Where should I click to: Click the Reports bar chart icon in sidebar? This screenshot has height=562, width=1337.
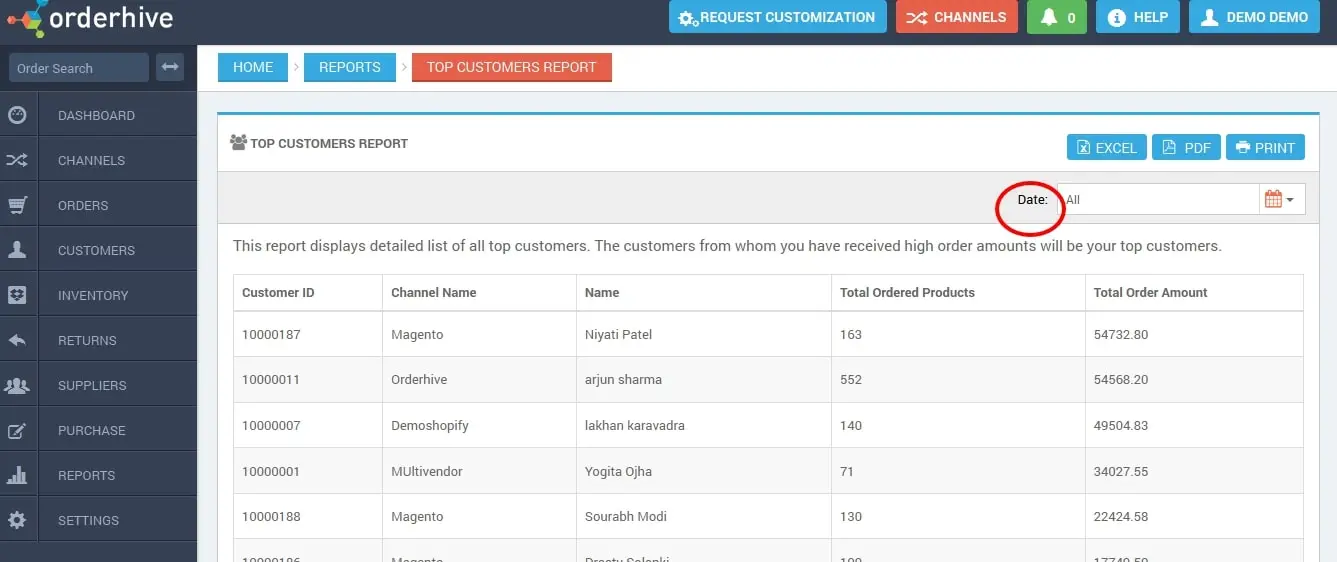click(x=17, y=475)
